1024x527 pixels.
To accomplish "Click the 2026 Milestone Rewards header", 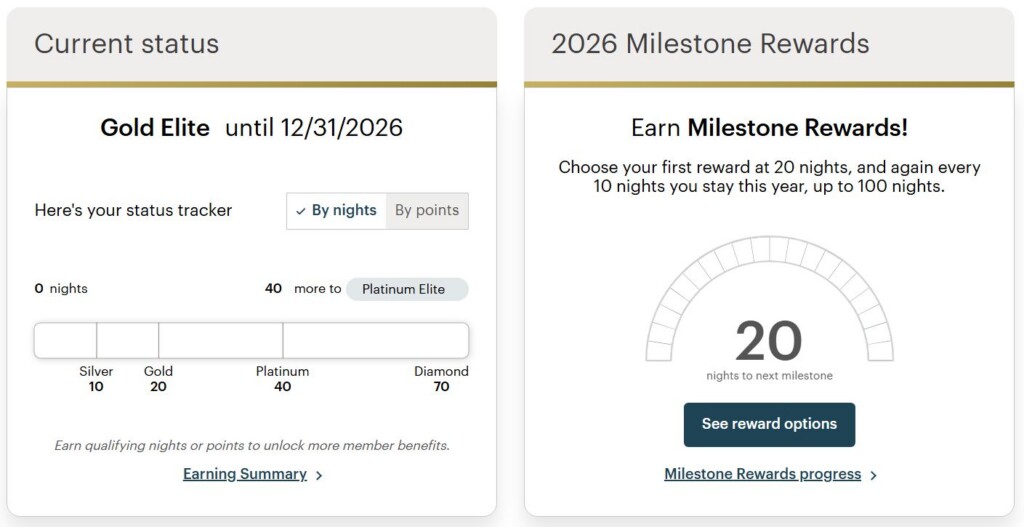I will (x=710, y=44).
